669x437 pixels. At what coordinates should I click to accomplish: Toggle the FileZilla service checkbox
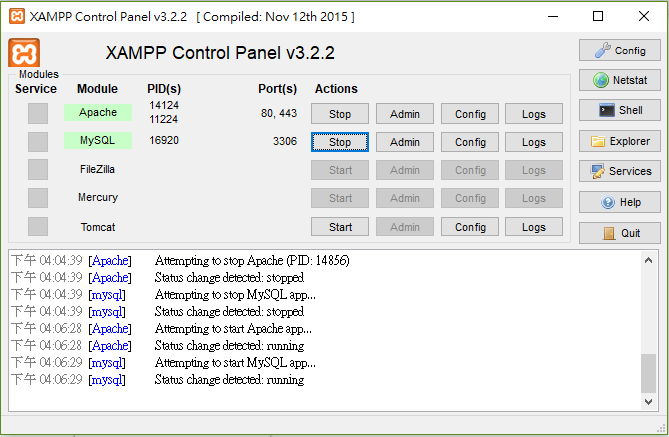[38, 169]
